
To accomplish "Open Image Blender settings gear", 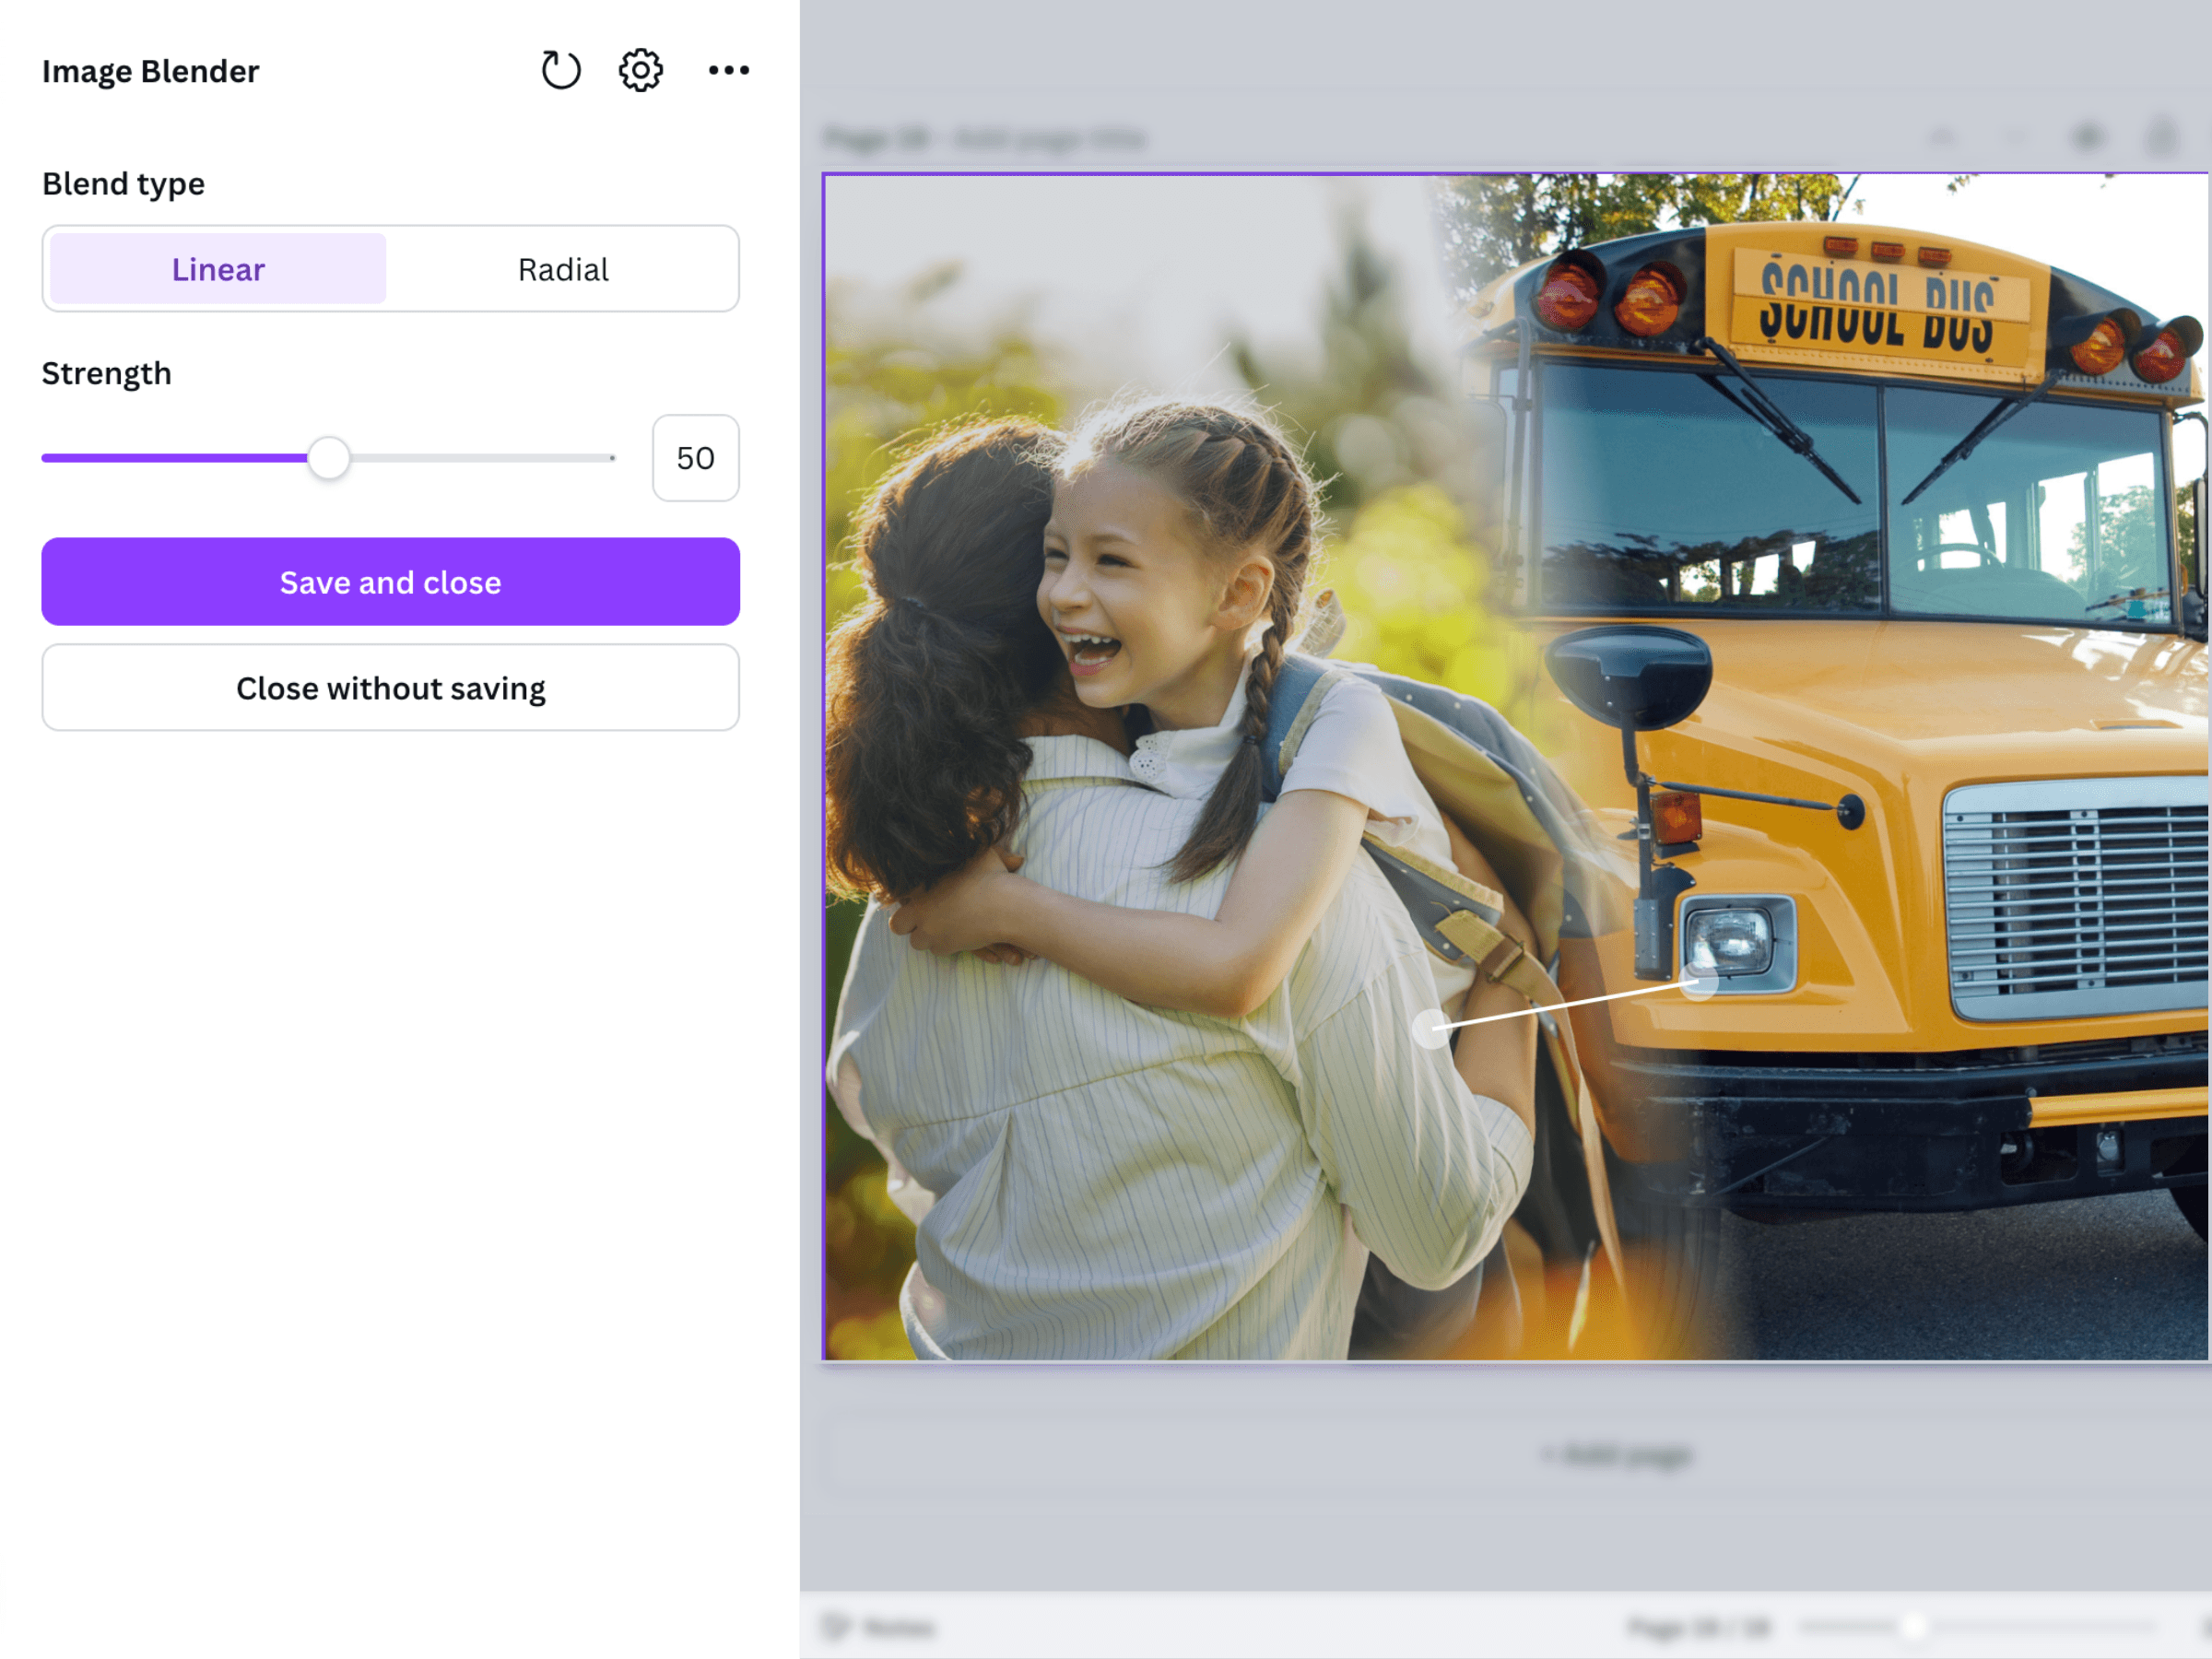I will click(x=640, y=70).
